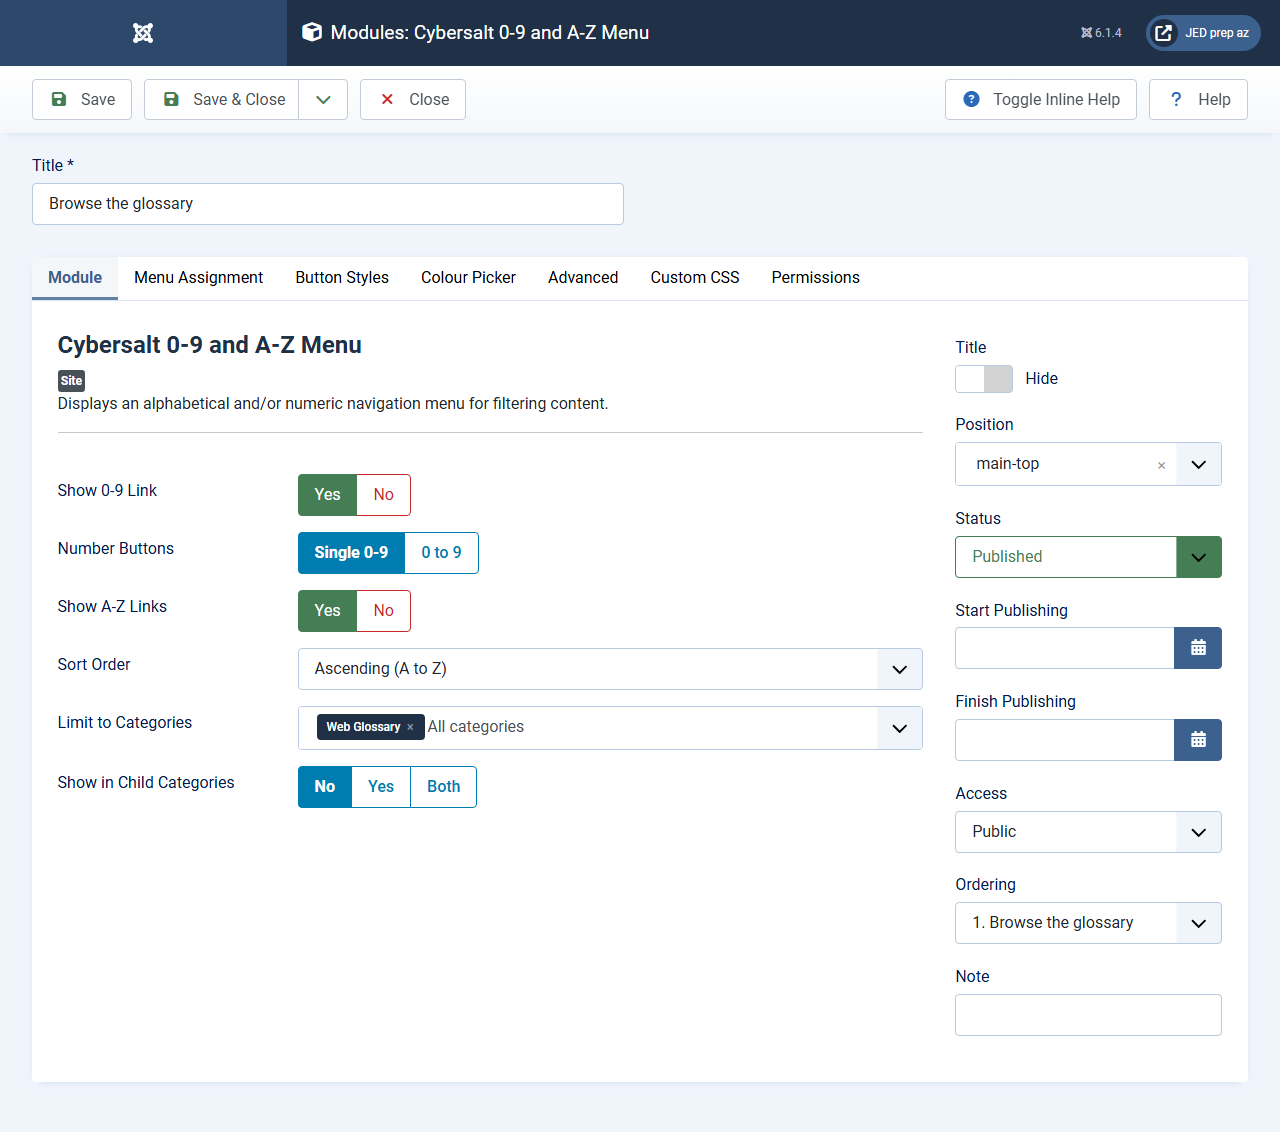Viewport: 1280px width, 1132px height.
Task: Click the Close button
Action: point(413,99)
